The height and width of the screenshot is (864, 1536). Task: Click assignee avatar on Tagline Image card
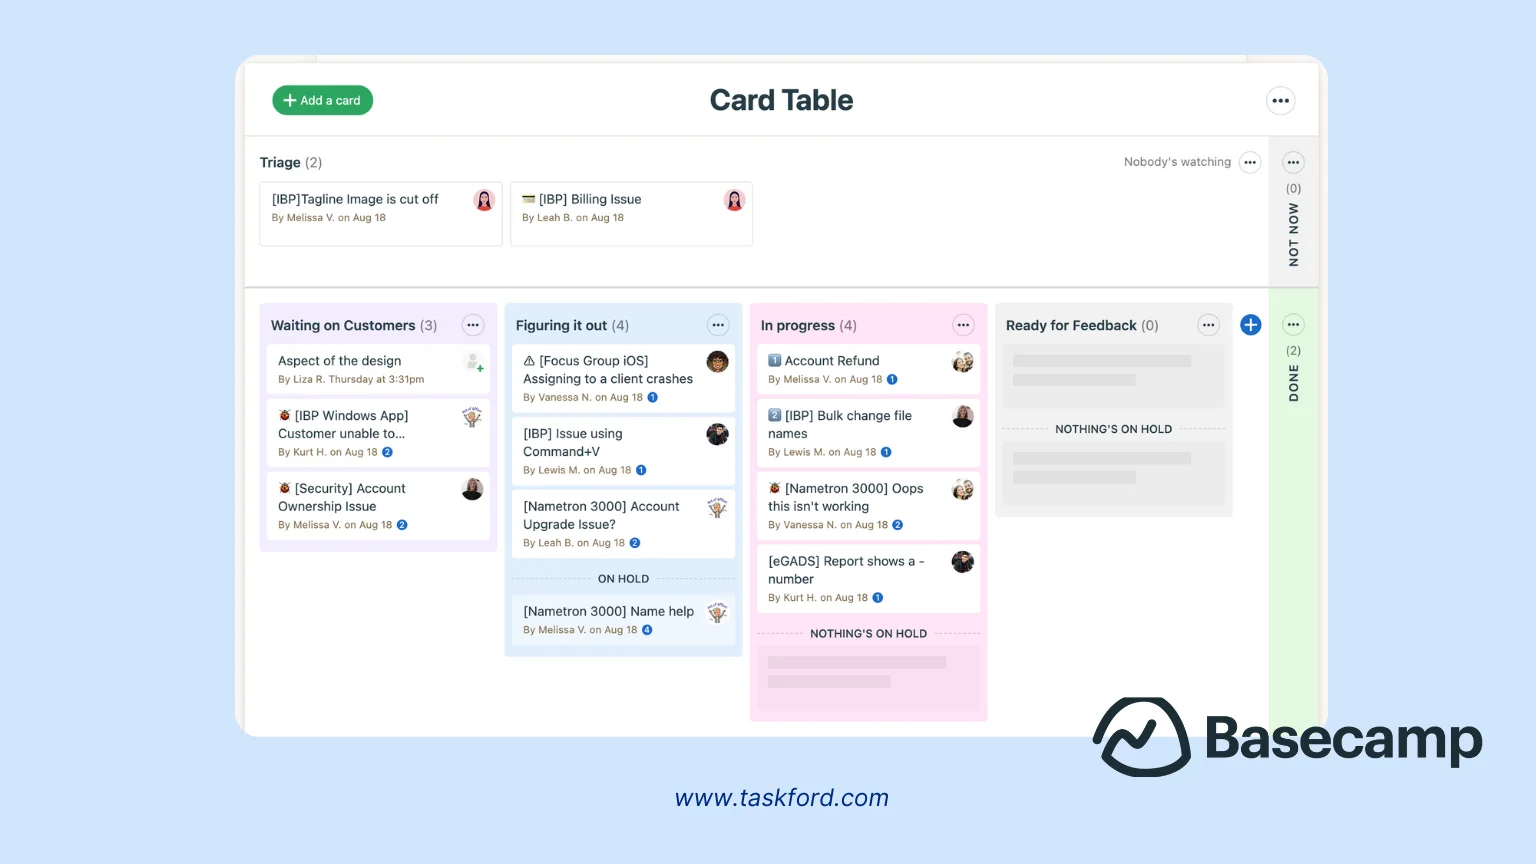pyautogui.click(x=484, y=200)
